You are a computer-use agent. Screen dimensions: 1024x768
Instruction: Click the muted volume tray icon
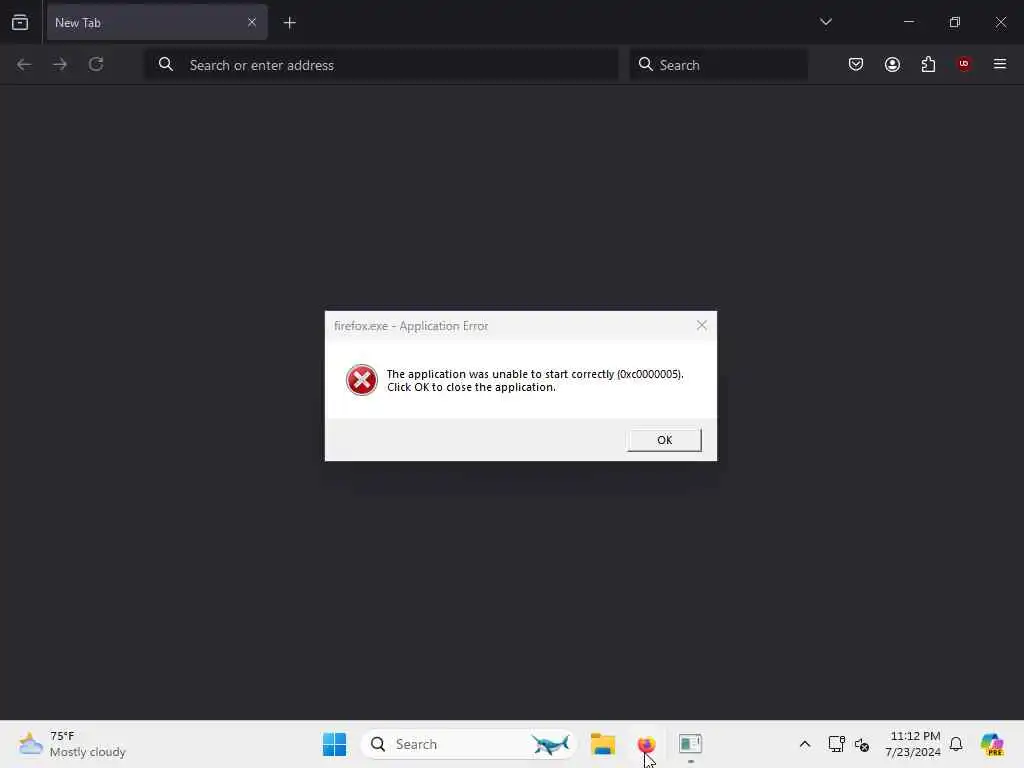862,744
